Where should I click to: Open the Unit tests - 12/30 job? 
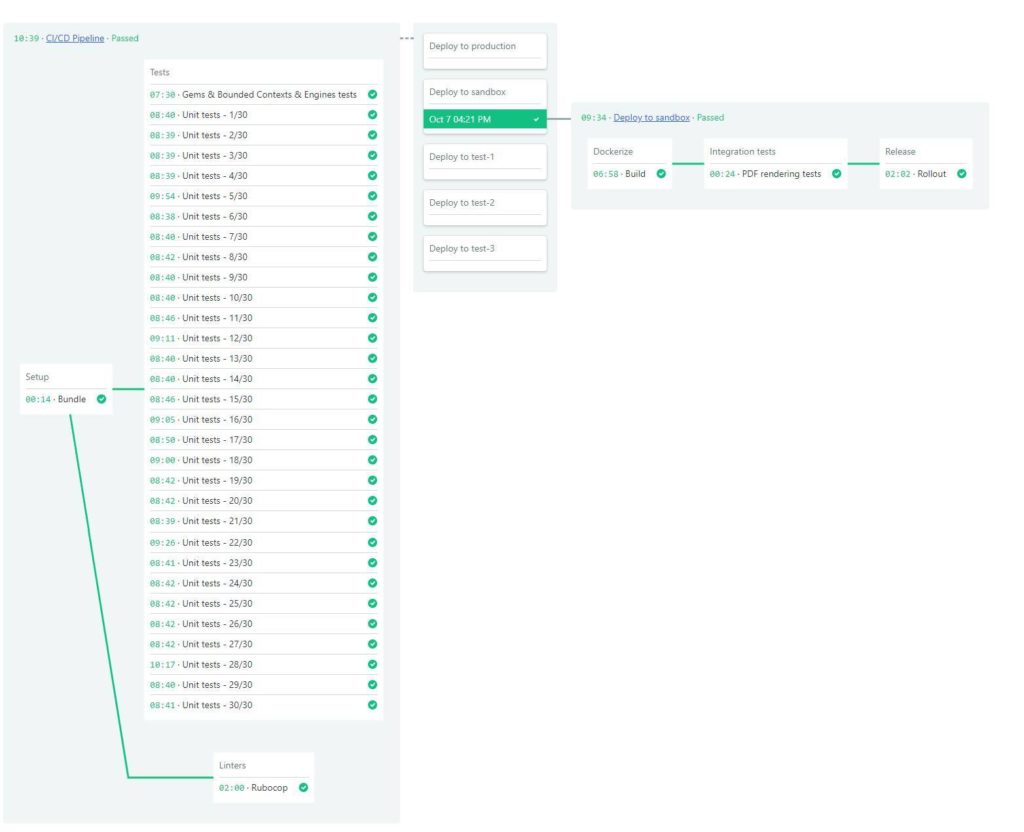click(x=217, y=338)
